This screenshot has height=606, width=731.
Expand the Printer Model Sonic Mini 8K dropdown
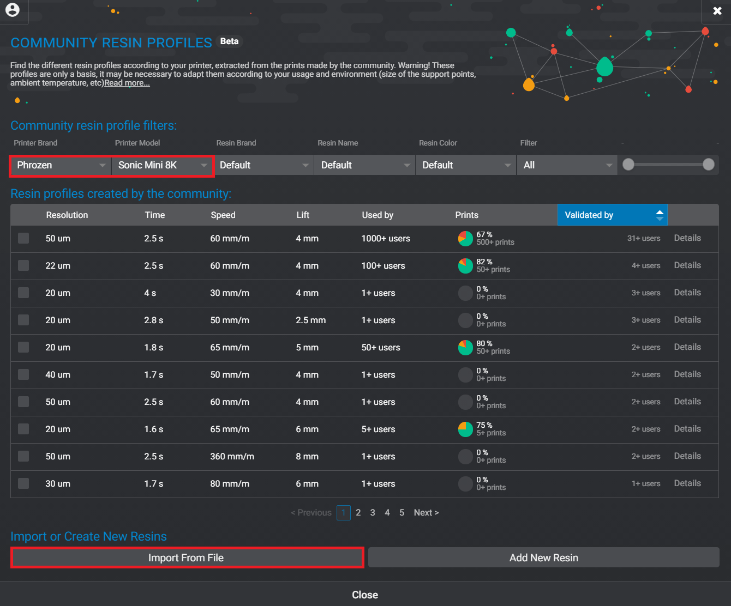[x=161, y=165]
